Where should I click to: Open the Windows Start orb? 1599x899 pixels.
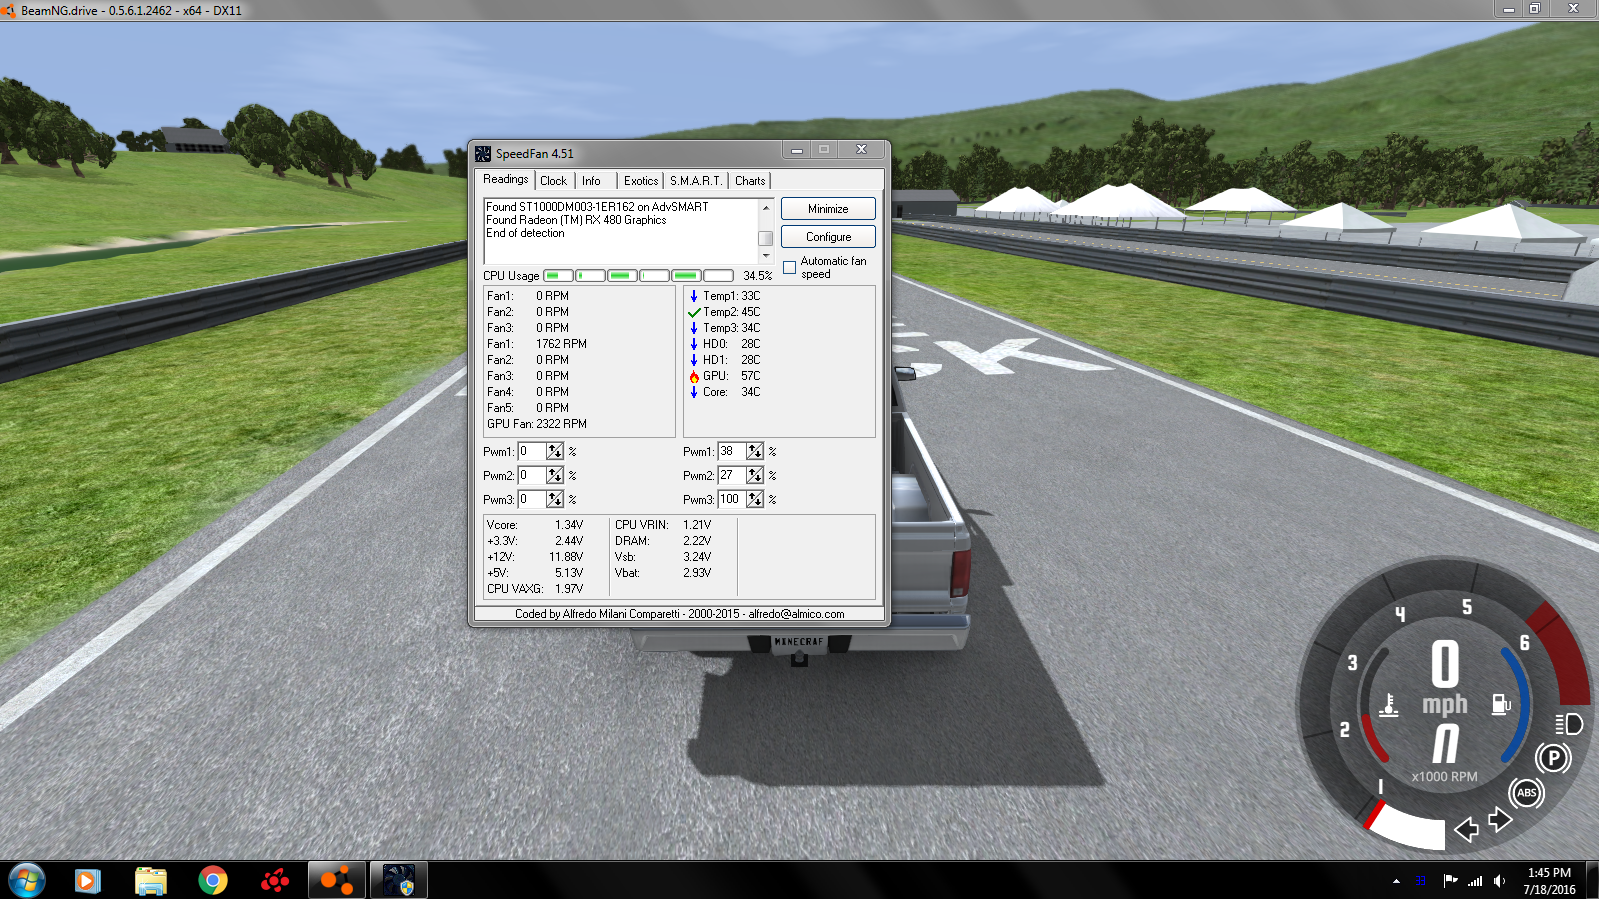(26, 880)
